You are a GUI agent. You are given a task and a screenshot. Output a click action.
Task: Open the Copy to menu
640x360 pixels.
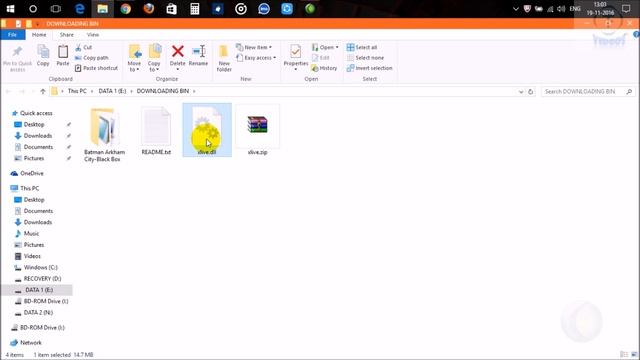[154, 58]
